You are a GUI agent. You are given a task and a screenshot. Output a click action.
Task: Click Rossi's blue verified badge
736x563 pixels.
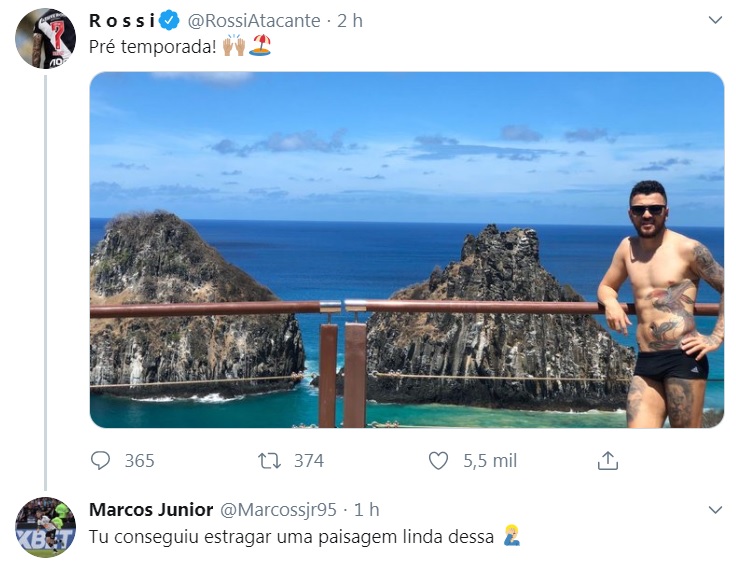click(169, 21)
